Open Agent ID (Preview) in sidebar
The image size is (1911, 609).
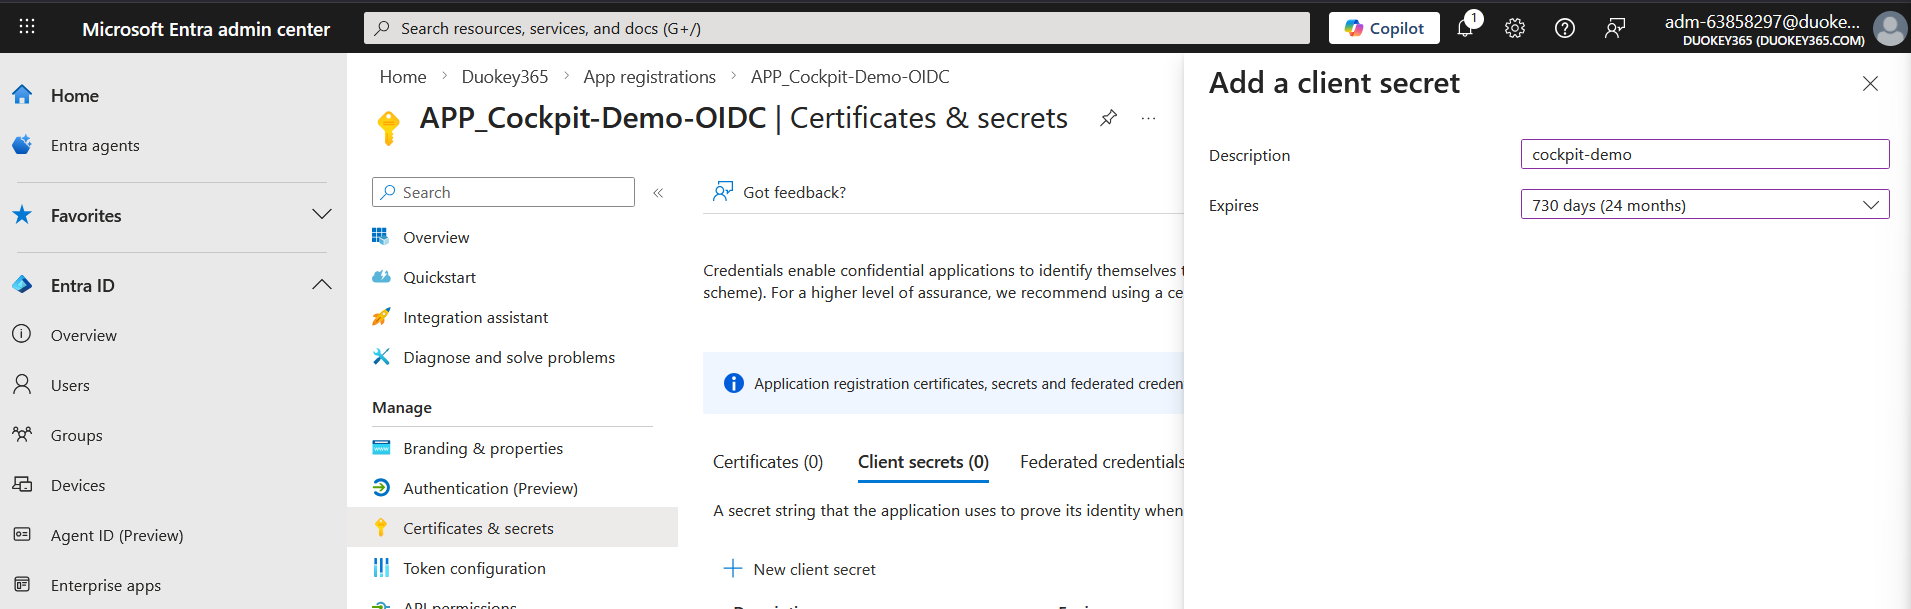click(x=117, y=535)
